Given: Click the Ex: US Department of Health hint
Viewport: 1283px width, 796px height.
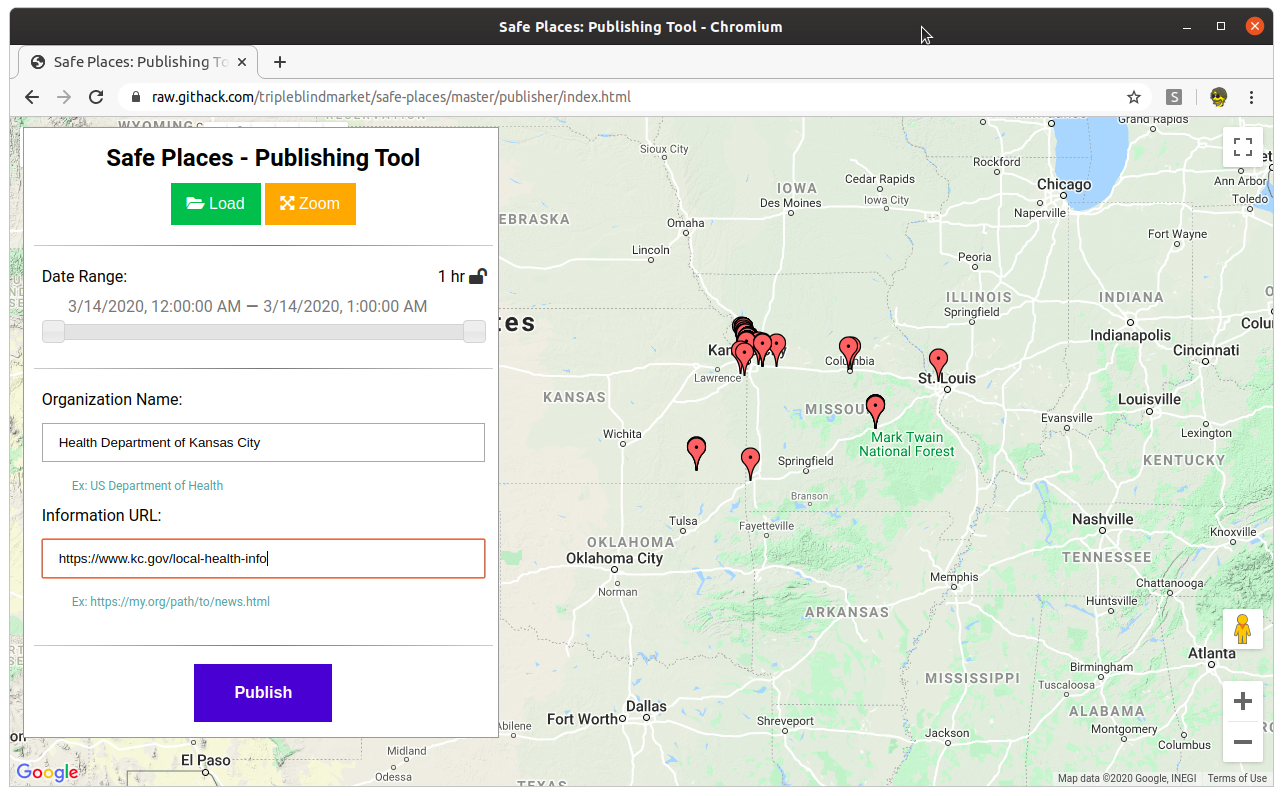Looking at the screenshot, I should pyautogui.click(x=147, y=486).
